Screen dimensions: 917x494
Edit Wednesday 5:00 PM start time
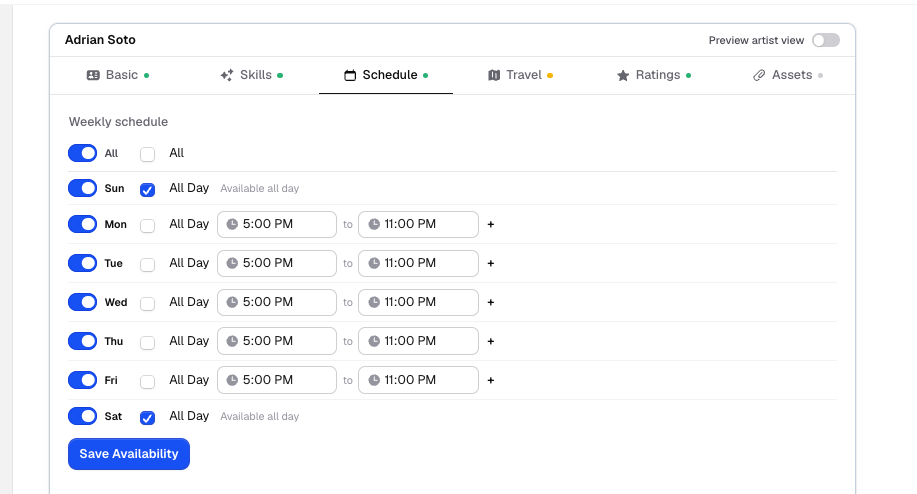click(x=277, y=302)
